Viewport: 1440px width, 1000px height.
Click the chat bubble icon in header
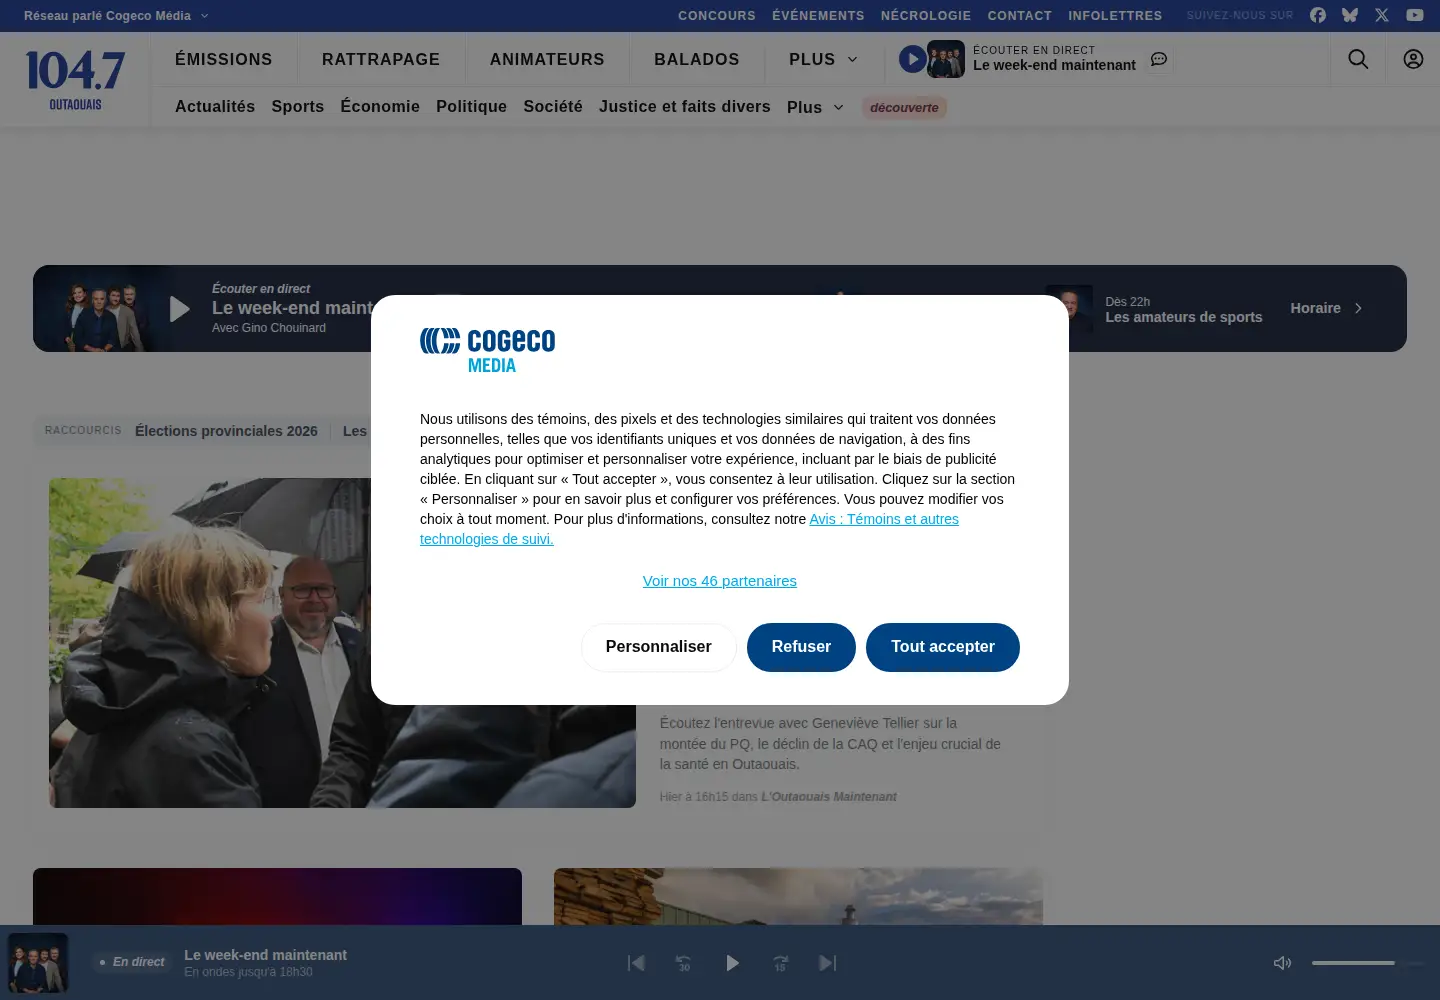(x=1159, y=59)
